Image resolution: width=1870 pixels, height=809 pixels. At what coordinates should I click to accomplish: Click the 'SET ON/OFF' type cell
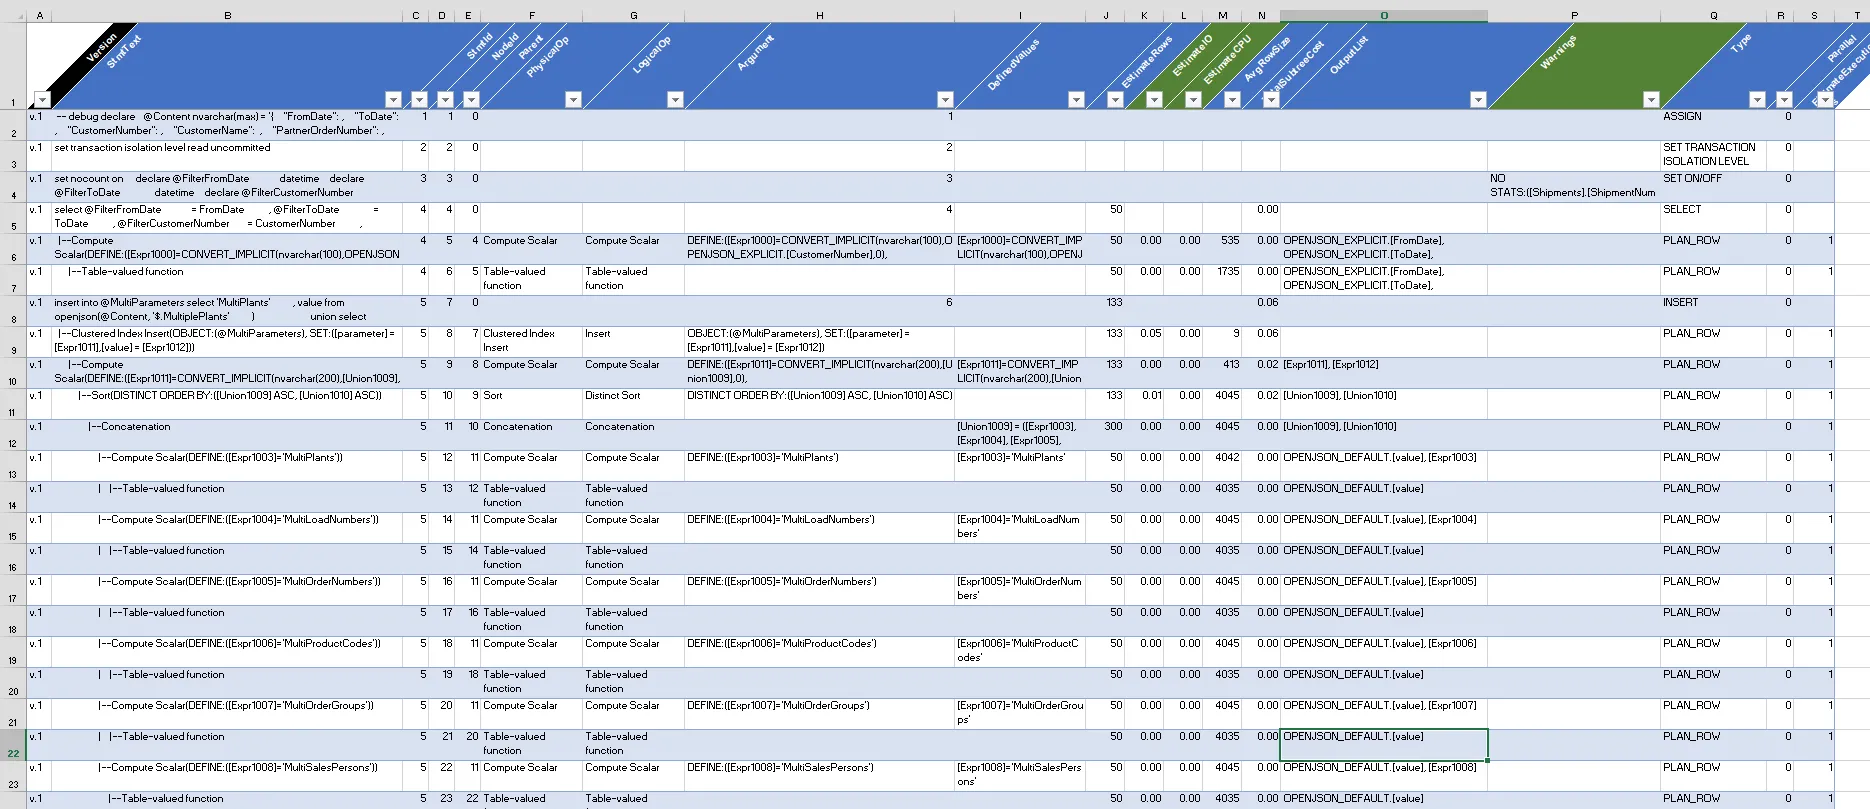pyautogui.click(x=1714, y=187)
